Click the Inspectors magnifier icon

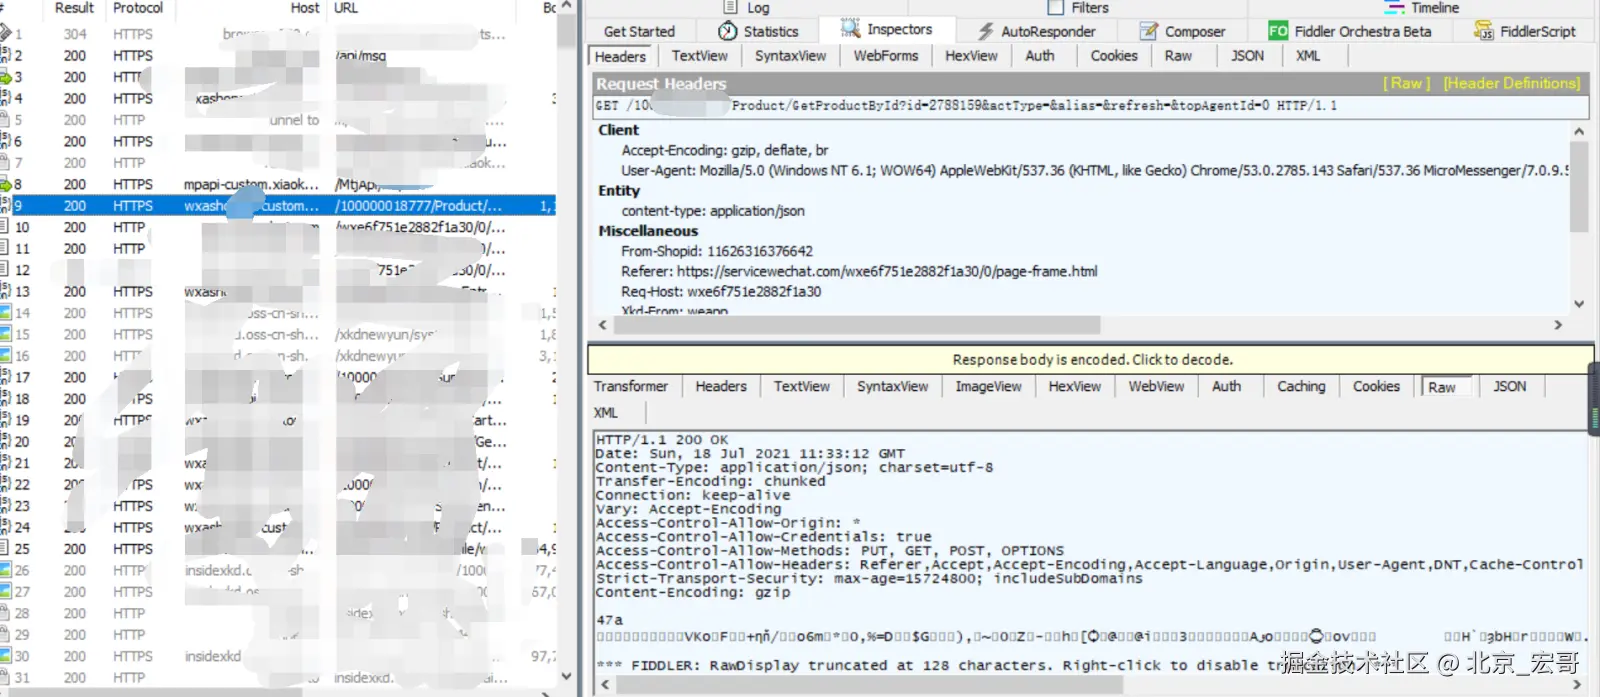point(851,28)
